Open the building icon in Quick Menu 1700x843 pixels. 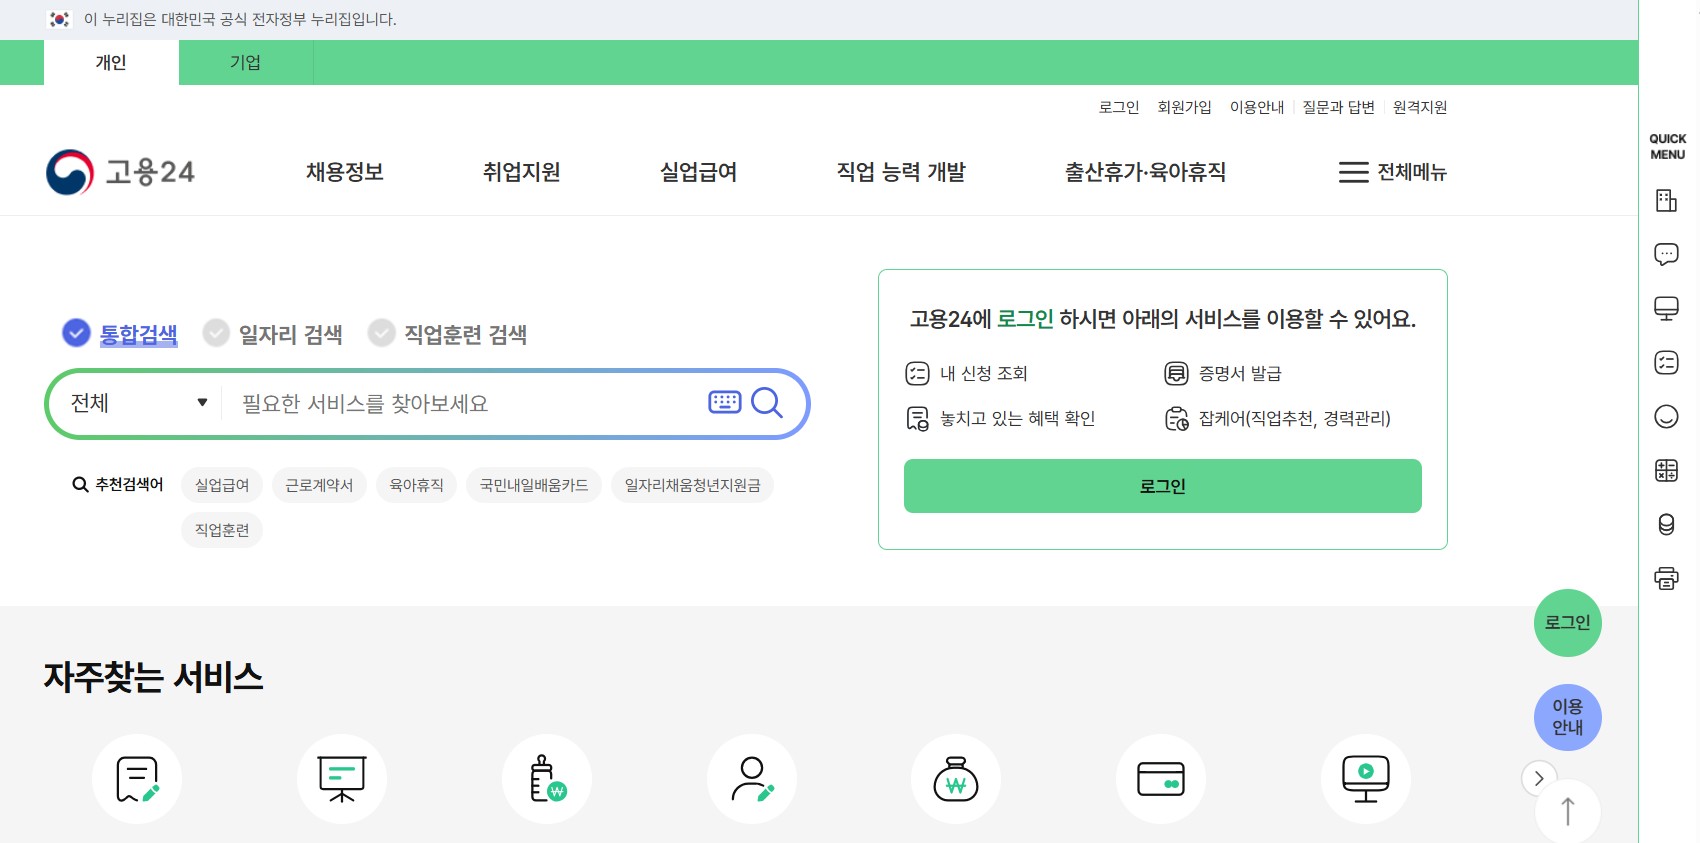tap(1666, 201)
